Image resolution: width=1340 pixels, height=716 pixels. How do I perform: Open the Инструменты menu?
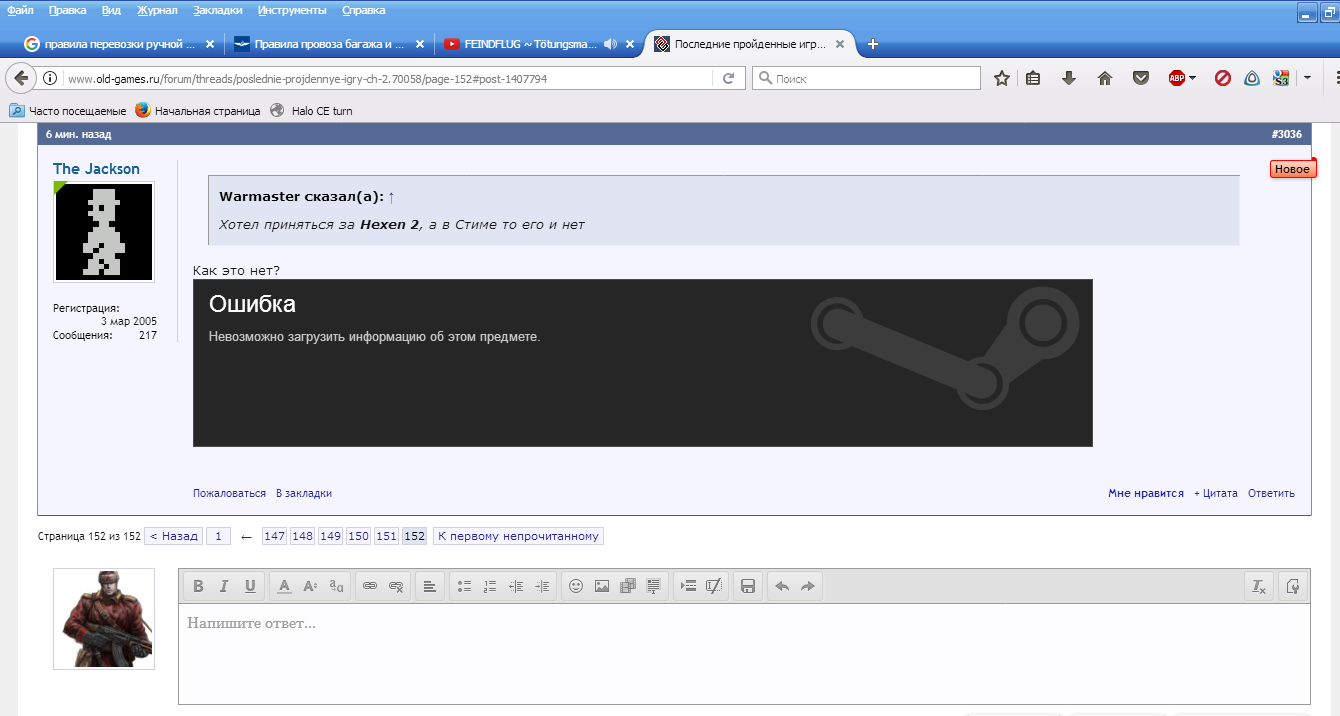click(291, 10)
